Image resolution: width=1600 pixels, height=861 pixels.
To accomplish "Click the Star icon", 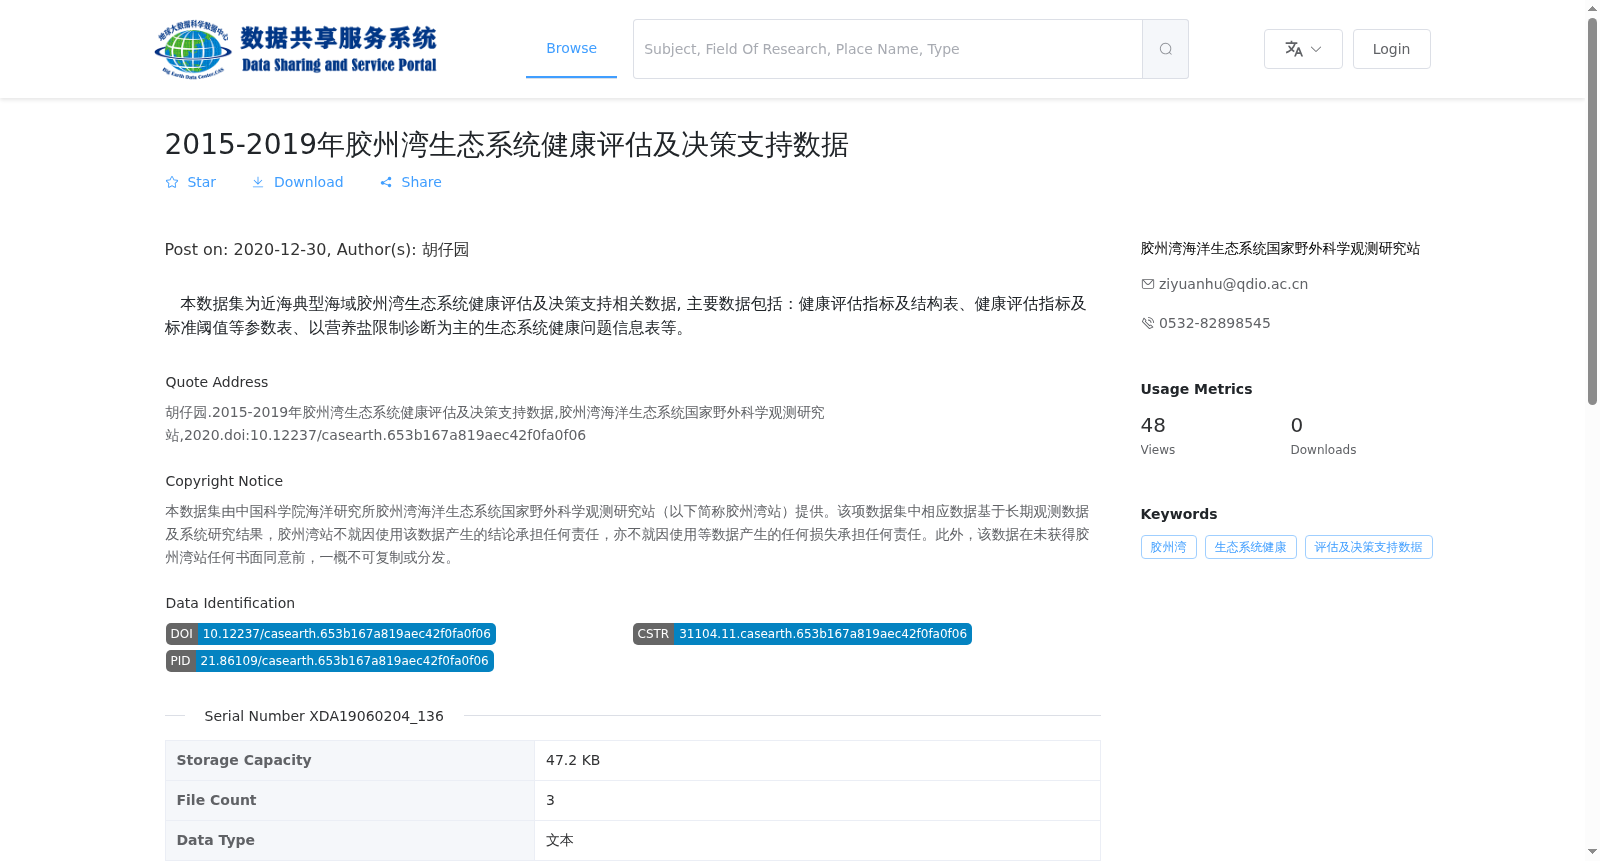I will [172, 182].
